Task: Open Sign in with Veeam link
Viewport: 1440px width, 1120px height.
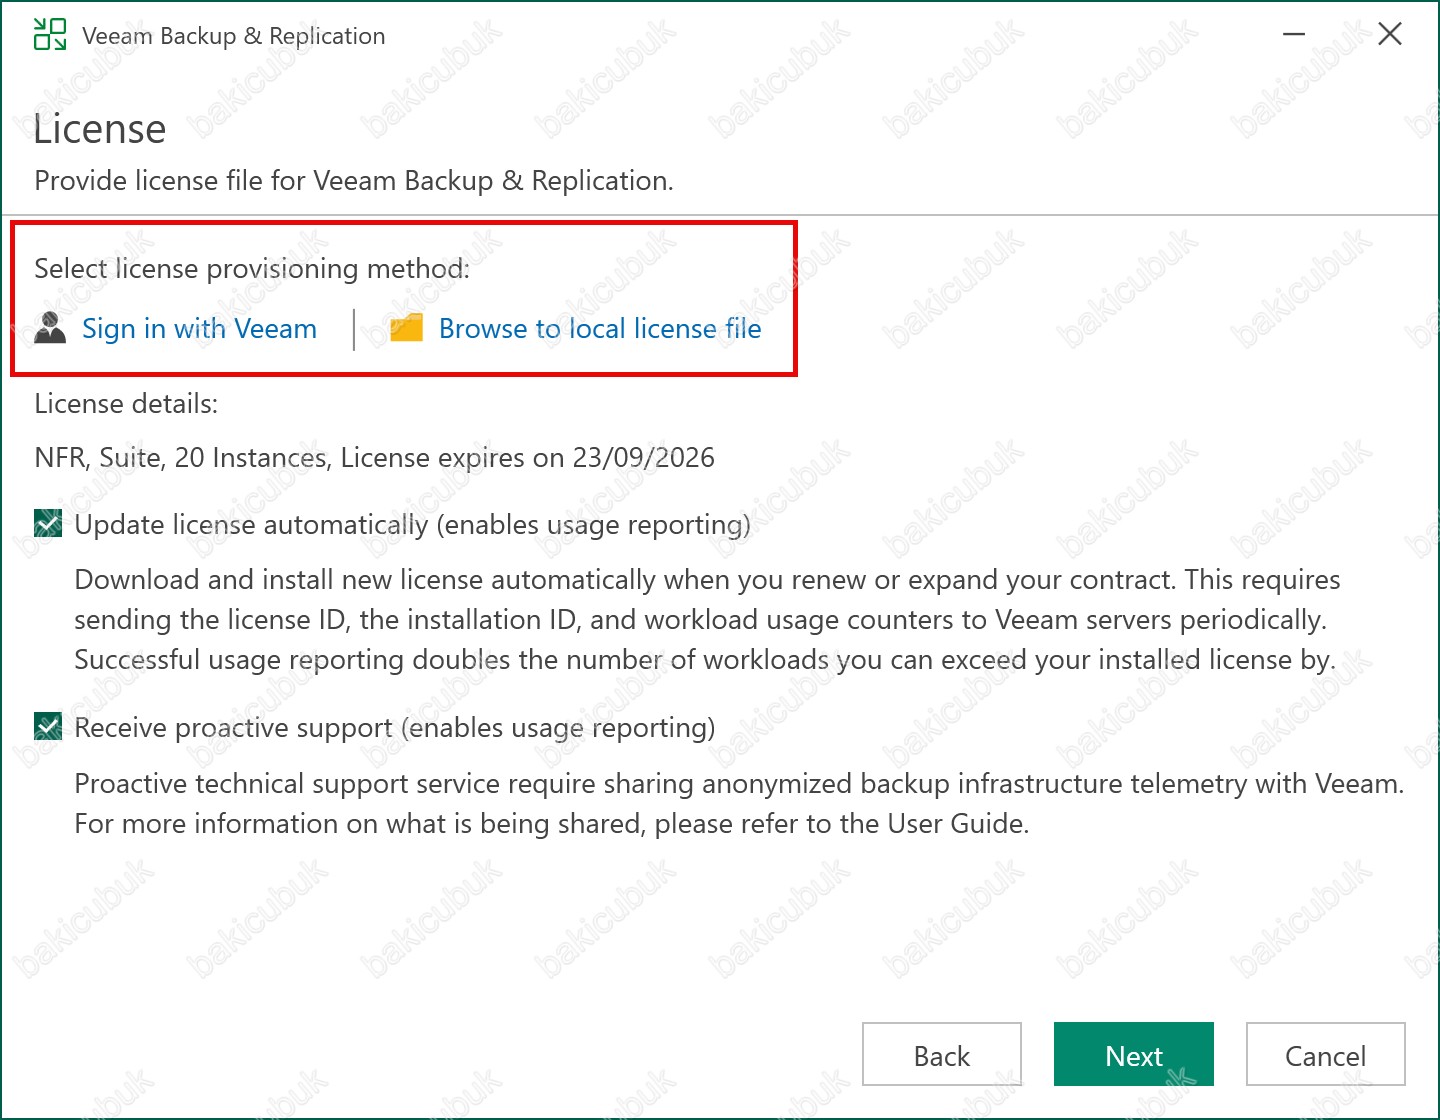Action: (x=199, y=329)
